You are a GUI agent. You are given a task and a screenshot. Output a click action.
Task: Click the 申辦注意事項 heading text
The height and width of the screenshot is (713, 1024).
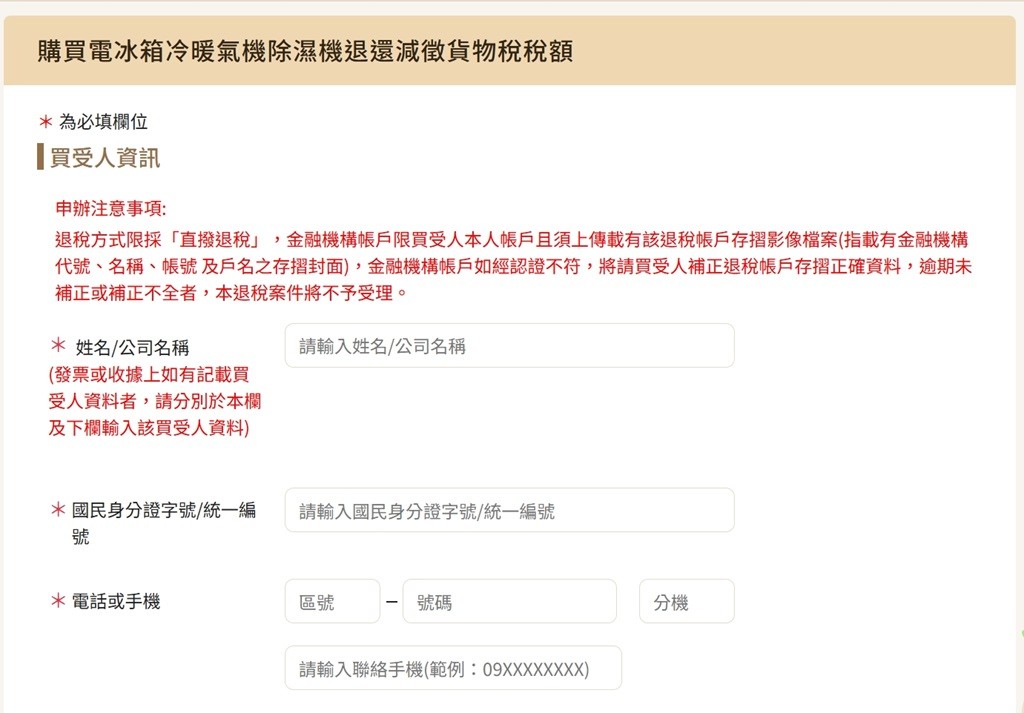pos(111,208)
